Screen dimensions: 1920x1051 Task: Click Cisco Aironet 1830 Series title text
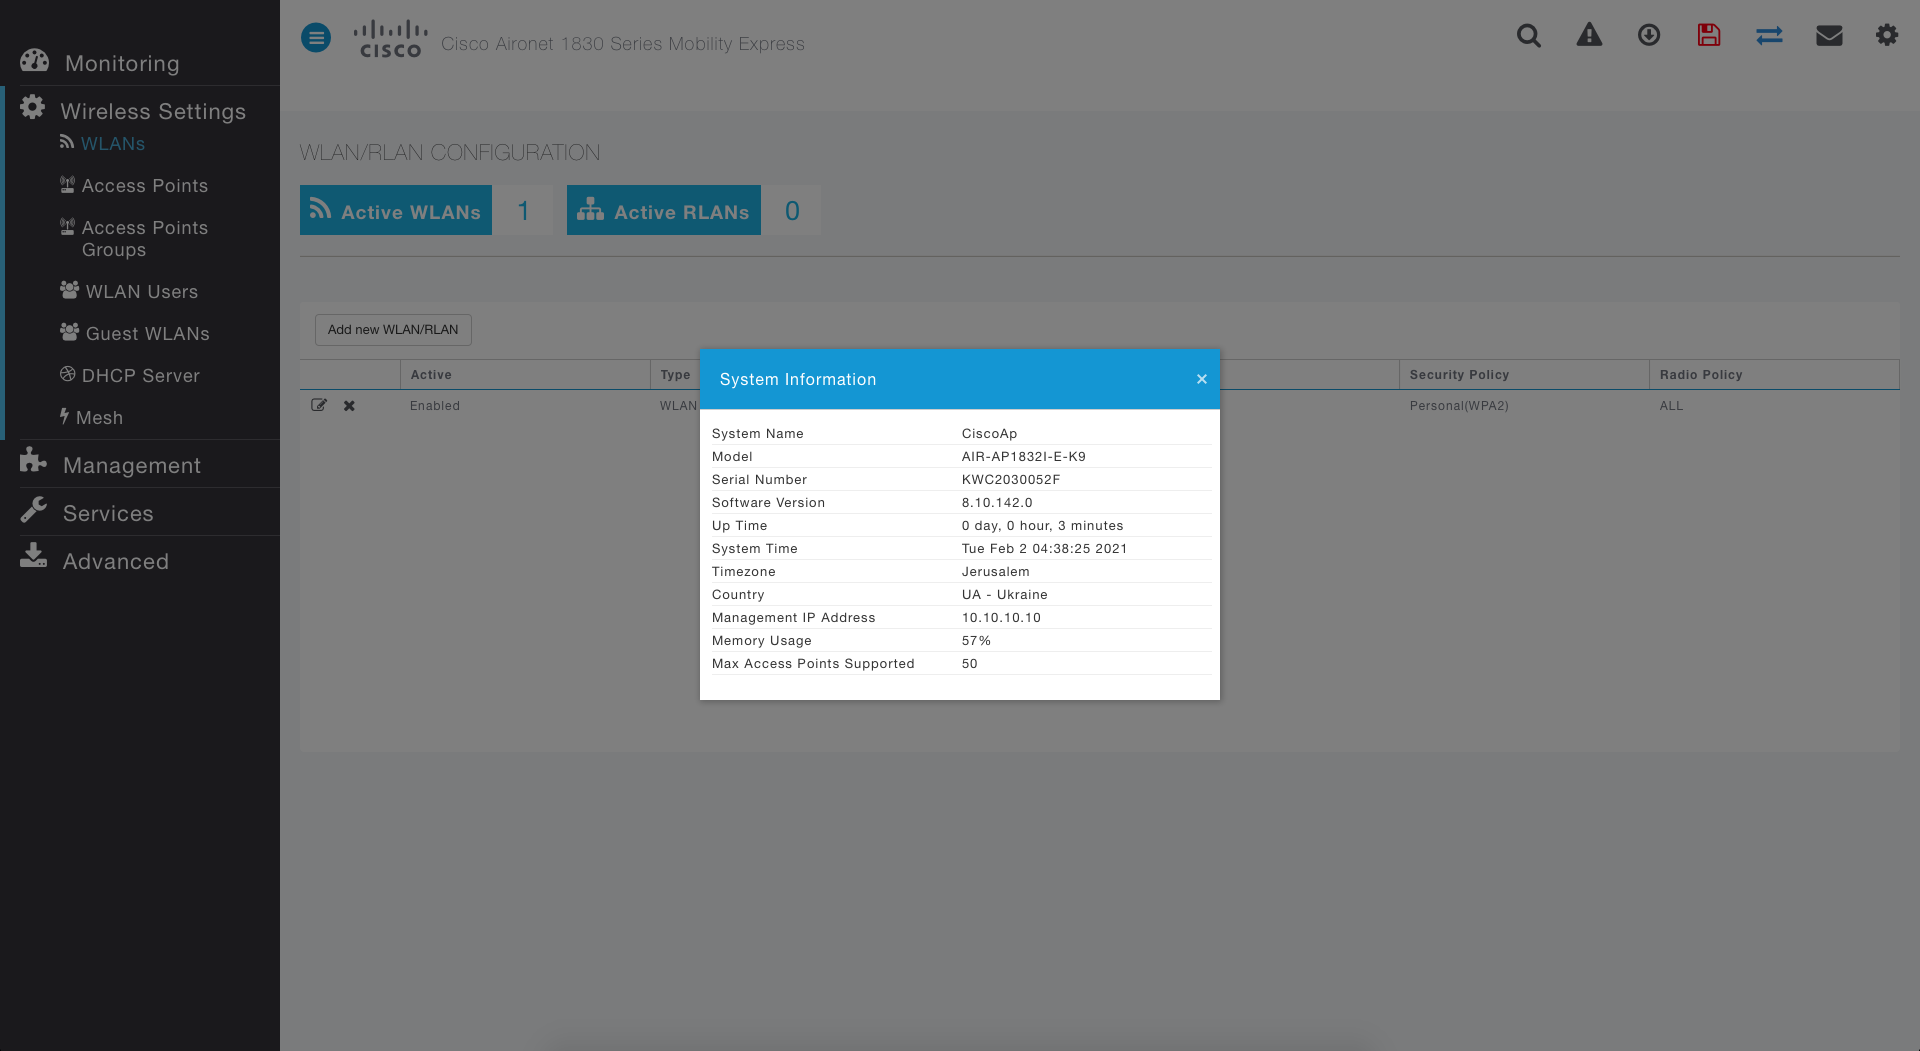[622, 44]
